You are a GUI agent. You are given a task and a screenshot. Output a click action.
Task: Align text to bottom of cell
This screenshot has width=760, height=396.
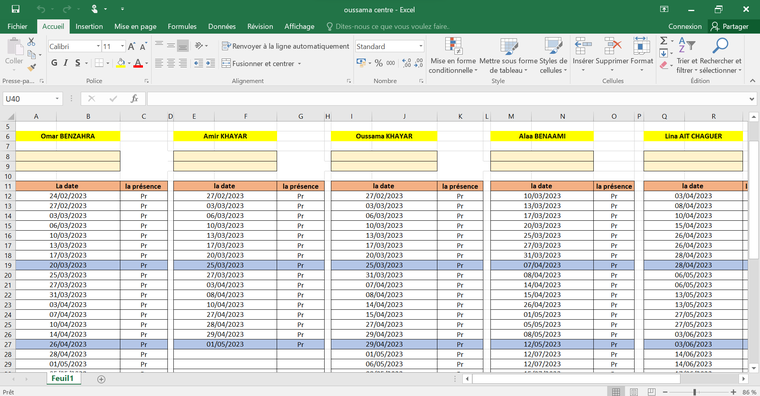pyautogui.click(x=183, y=46)
